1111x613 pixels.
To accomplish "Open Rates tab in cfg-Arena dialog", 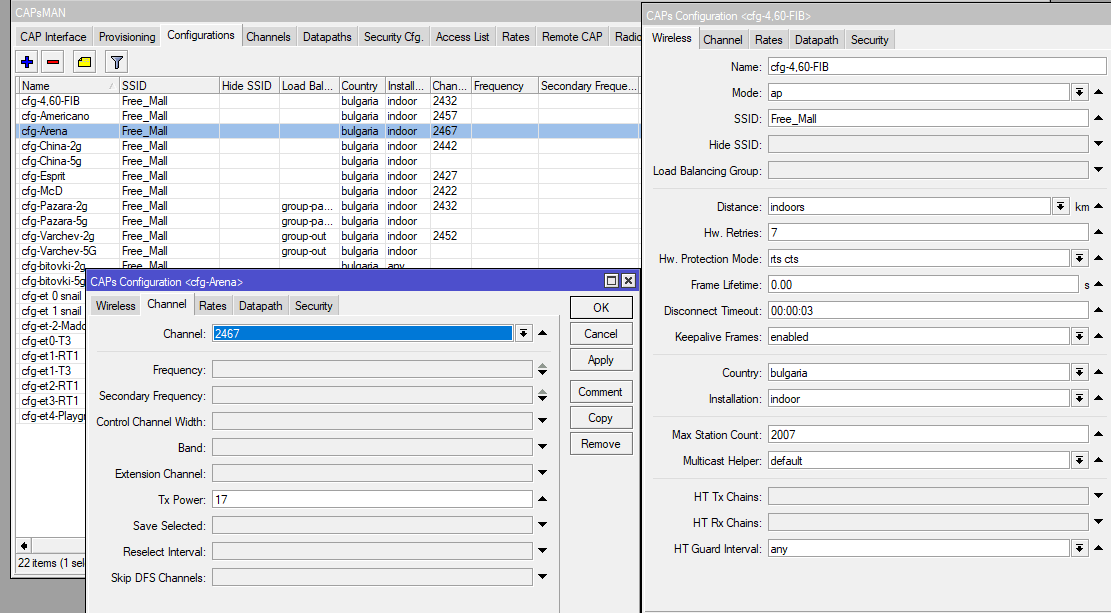I will coord(213,305).
